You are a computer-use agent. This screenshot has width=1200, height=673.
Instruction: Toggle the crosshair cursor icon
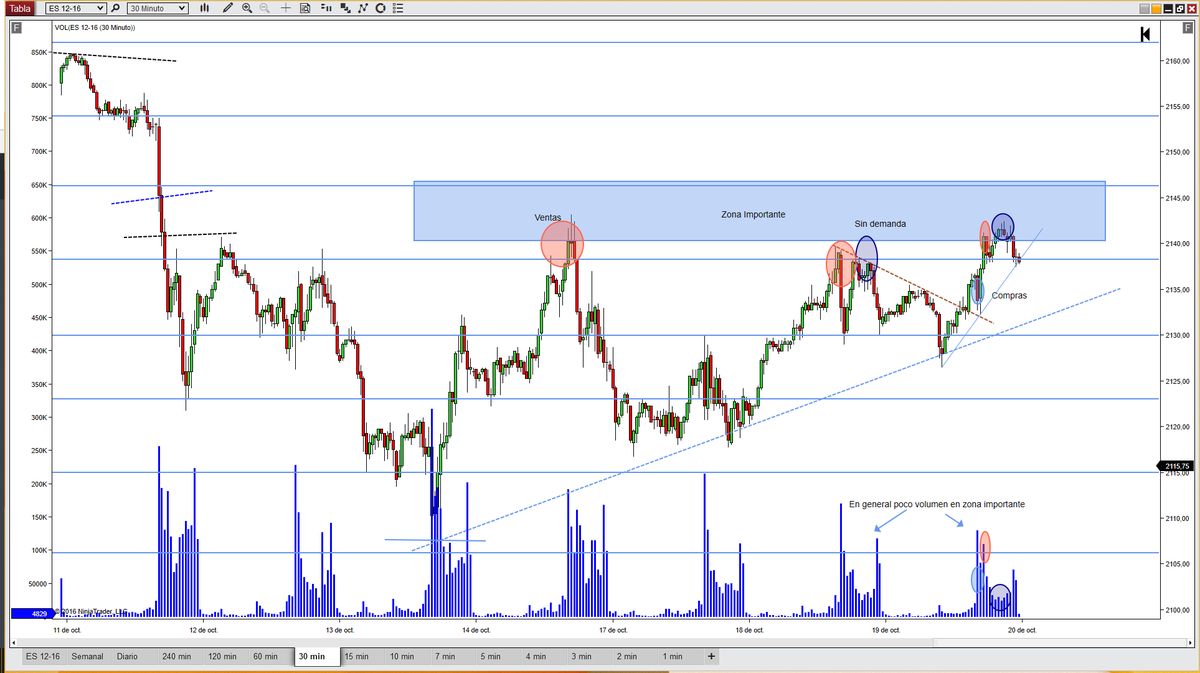(286, 8)
